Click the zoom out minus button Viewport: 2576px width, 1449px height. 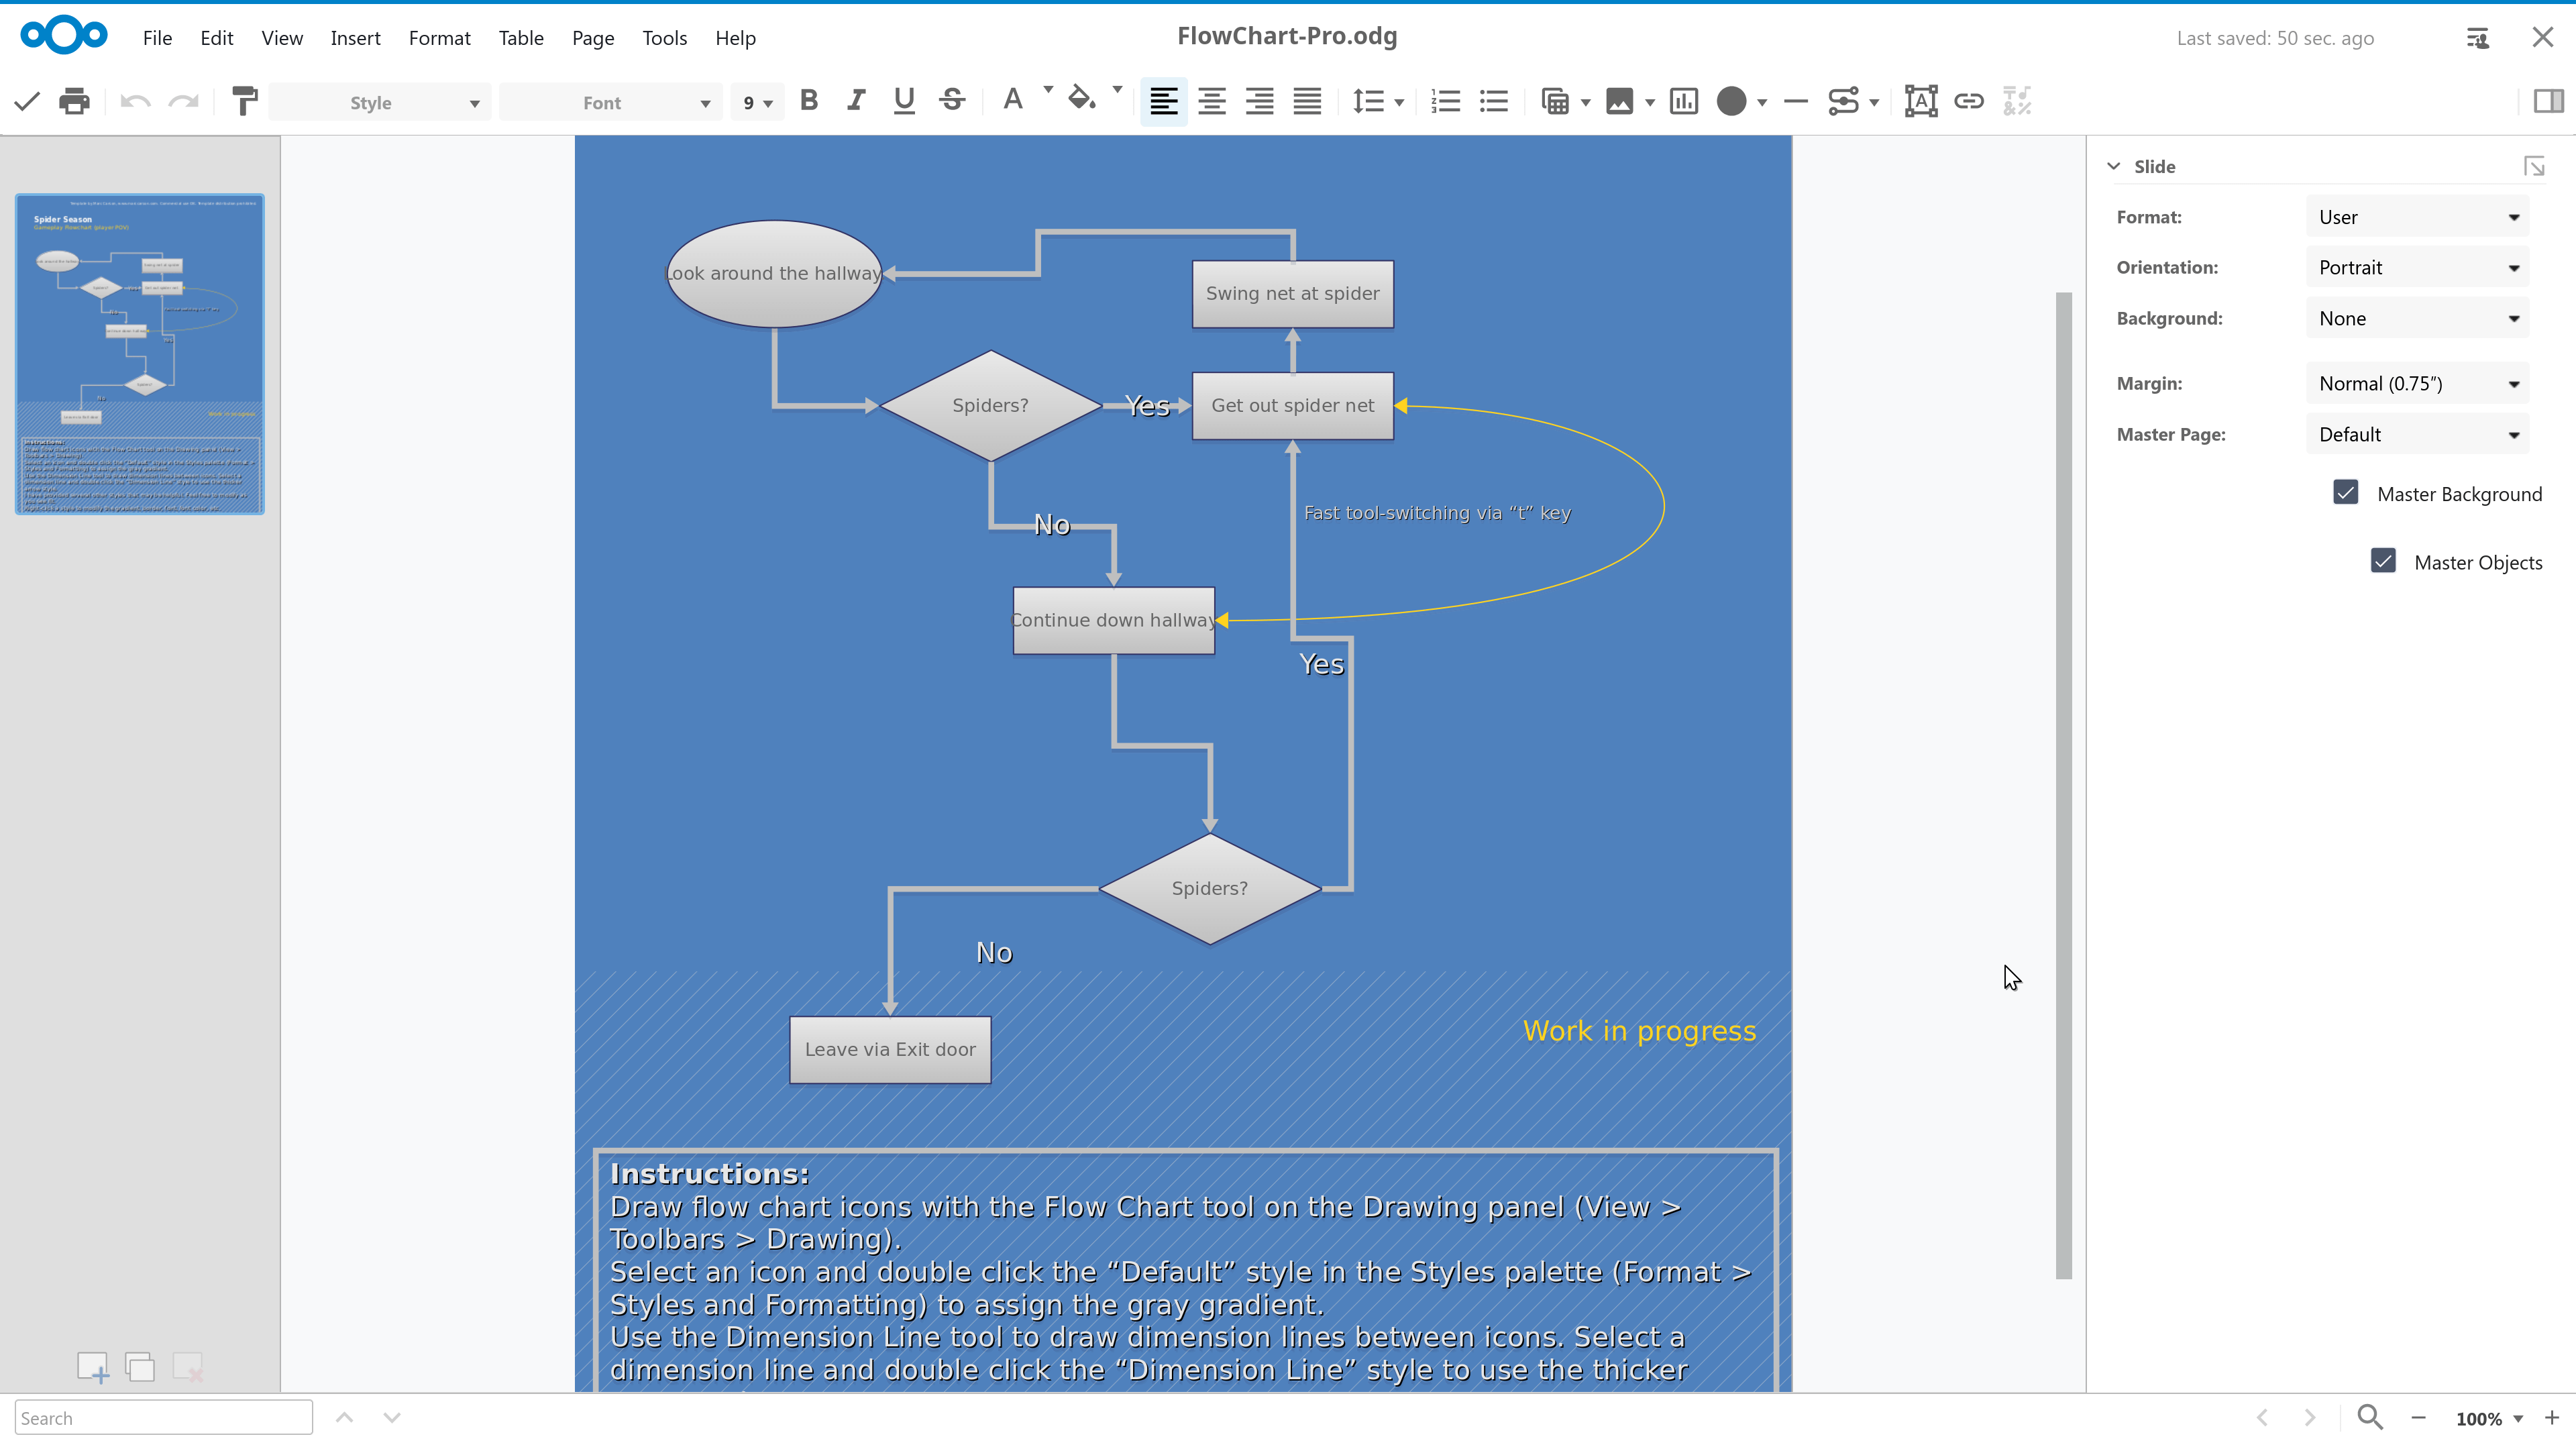2418,1418
